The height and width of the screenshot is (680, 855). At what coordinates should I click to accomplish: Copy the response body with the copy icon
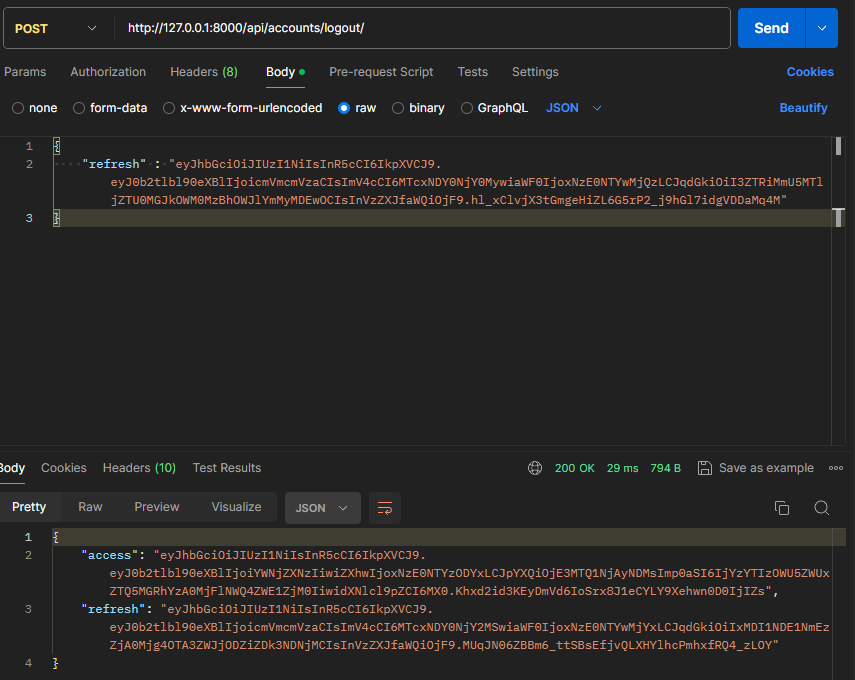click(x=782, y=508)
